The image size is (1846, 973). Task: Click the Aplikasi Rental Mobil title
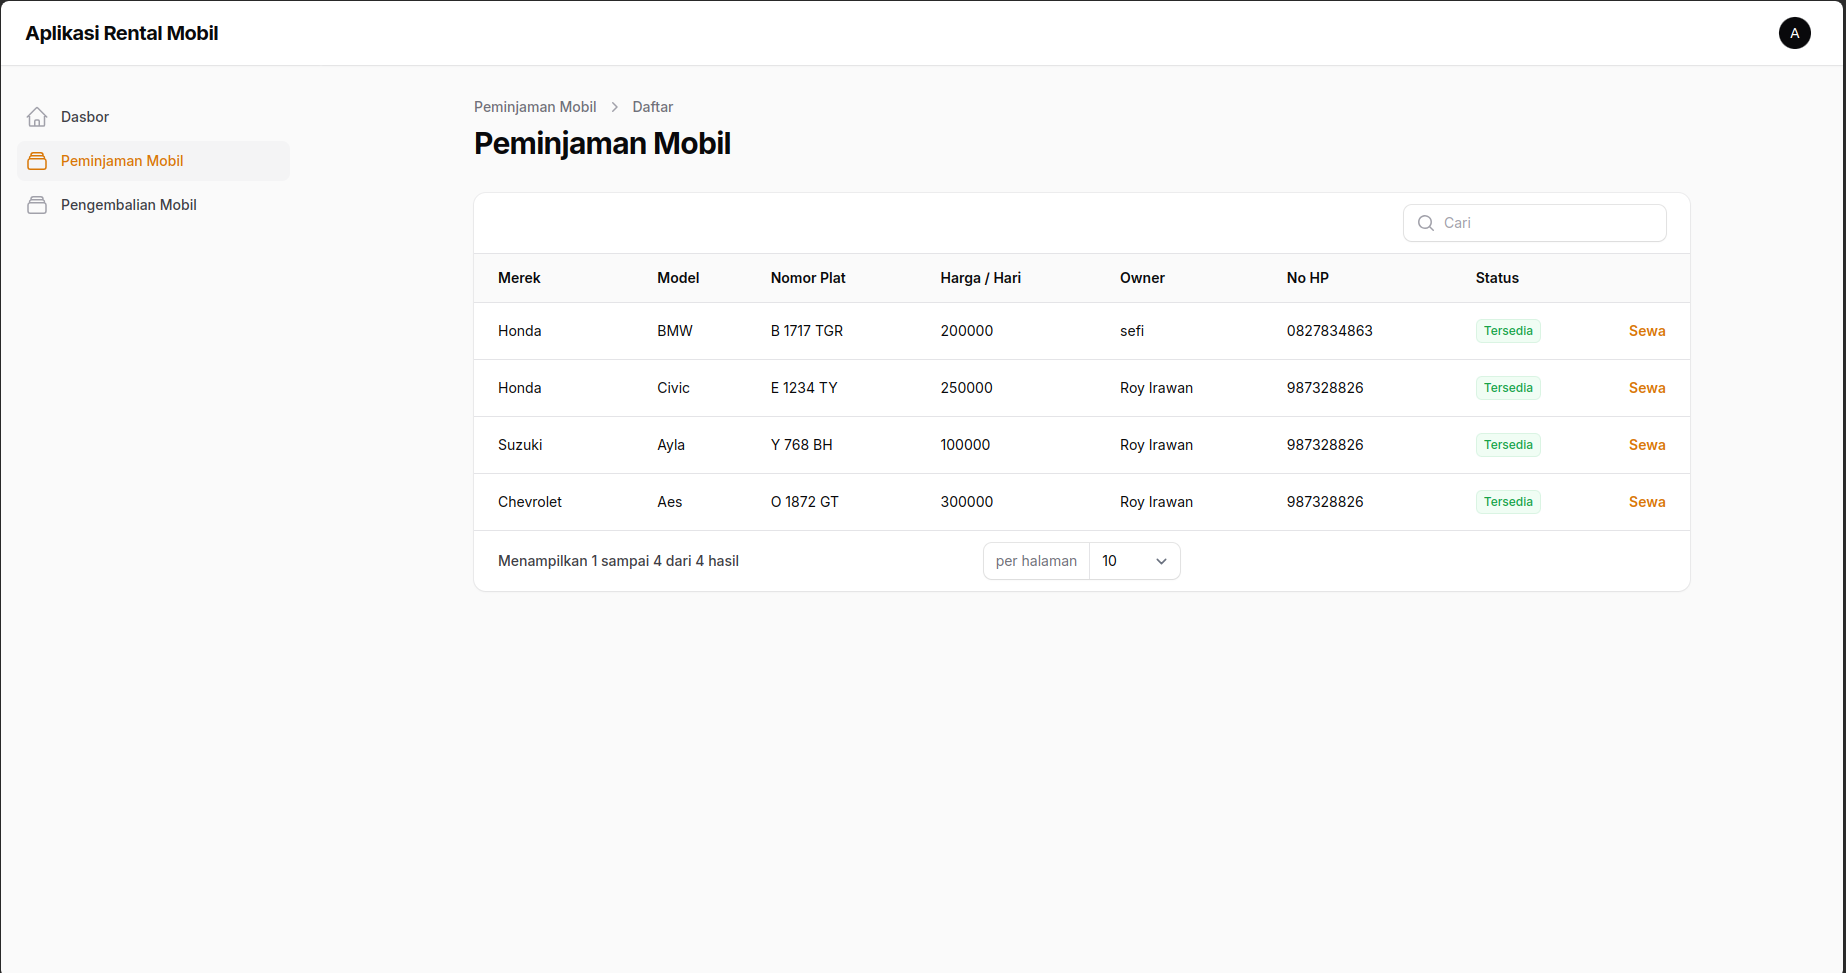click(x=121, y=32)
